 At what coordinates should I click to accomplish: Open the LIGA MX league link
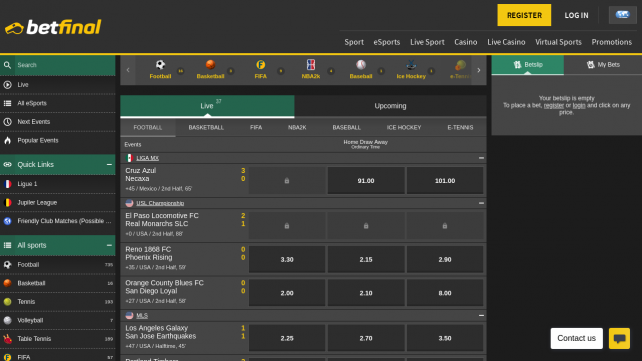(x=147, y=158)
